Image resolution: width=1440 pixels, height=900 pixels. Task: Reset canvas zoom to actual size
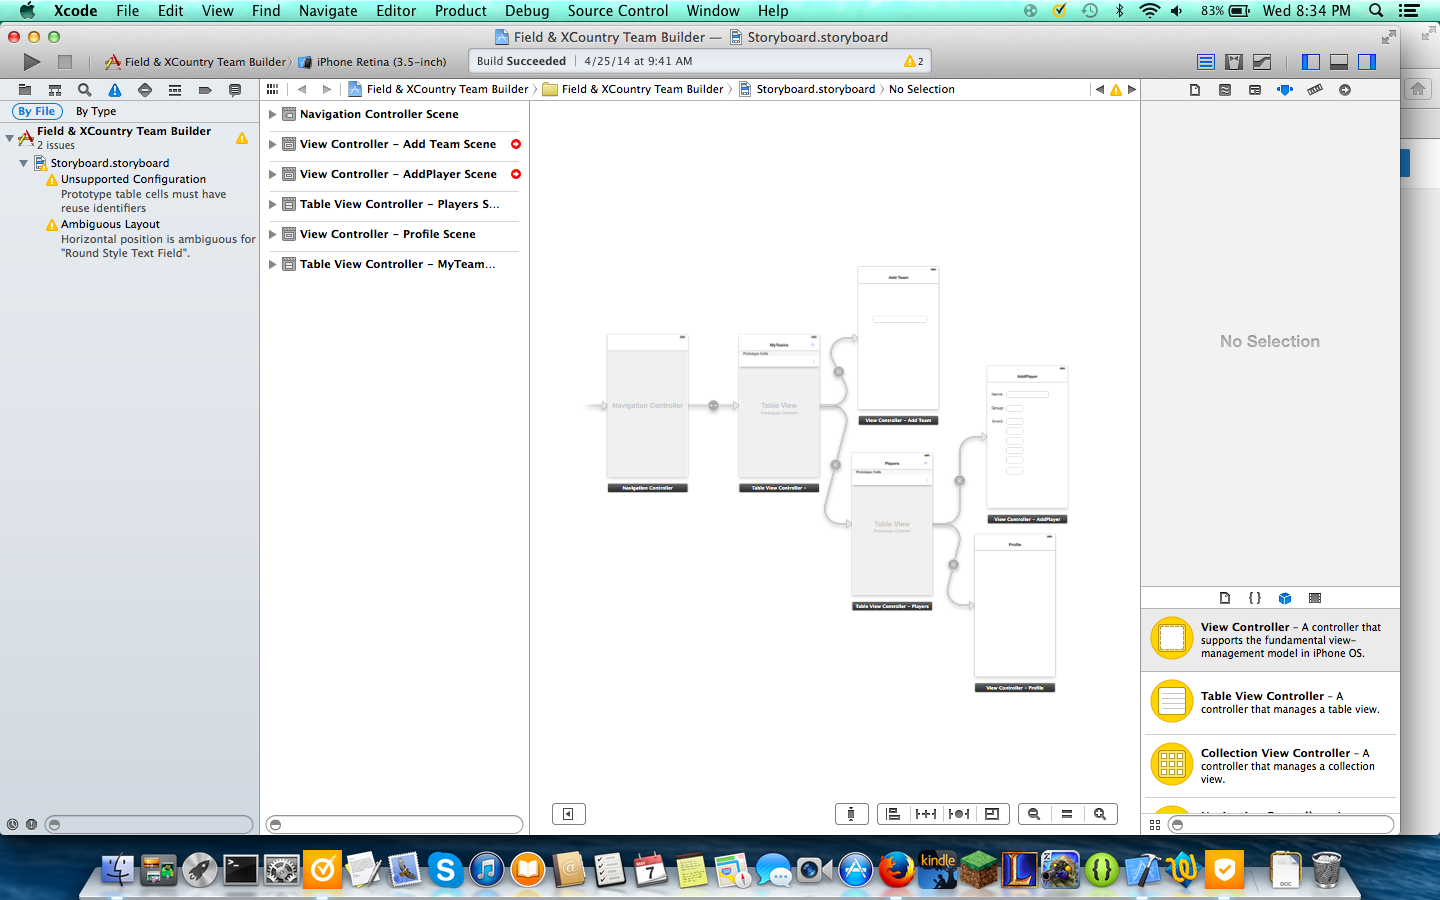[1067, 814]
